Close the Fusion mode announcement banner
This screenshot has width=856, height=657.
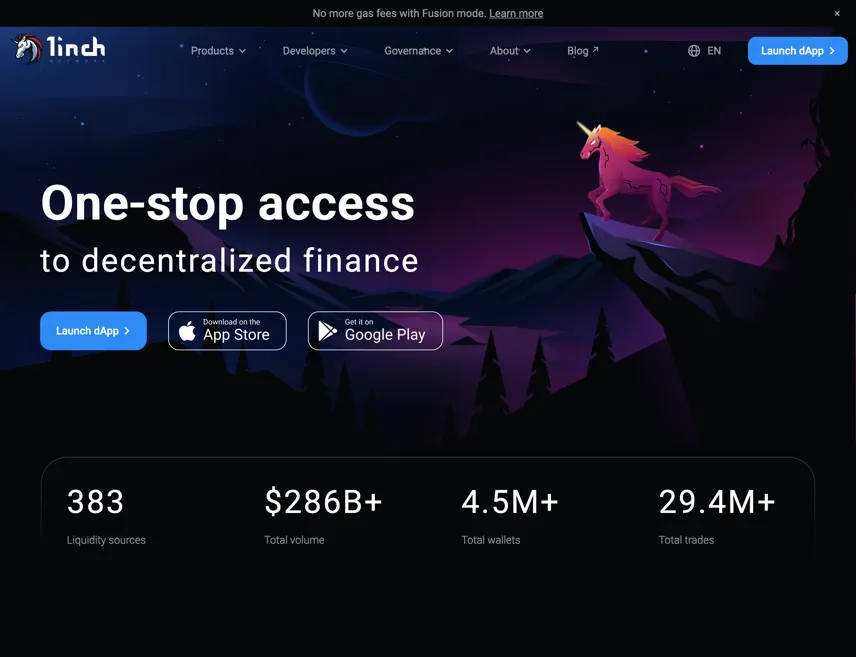837,14
